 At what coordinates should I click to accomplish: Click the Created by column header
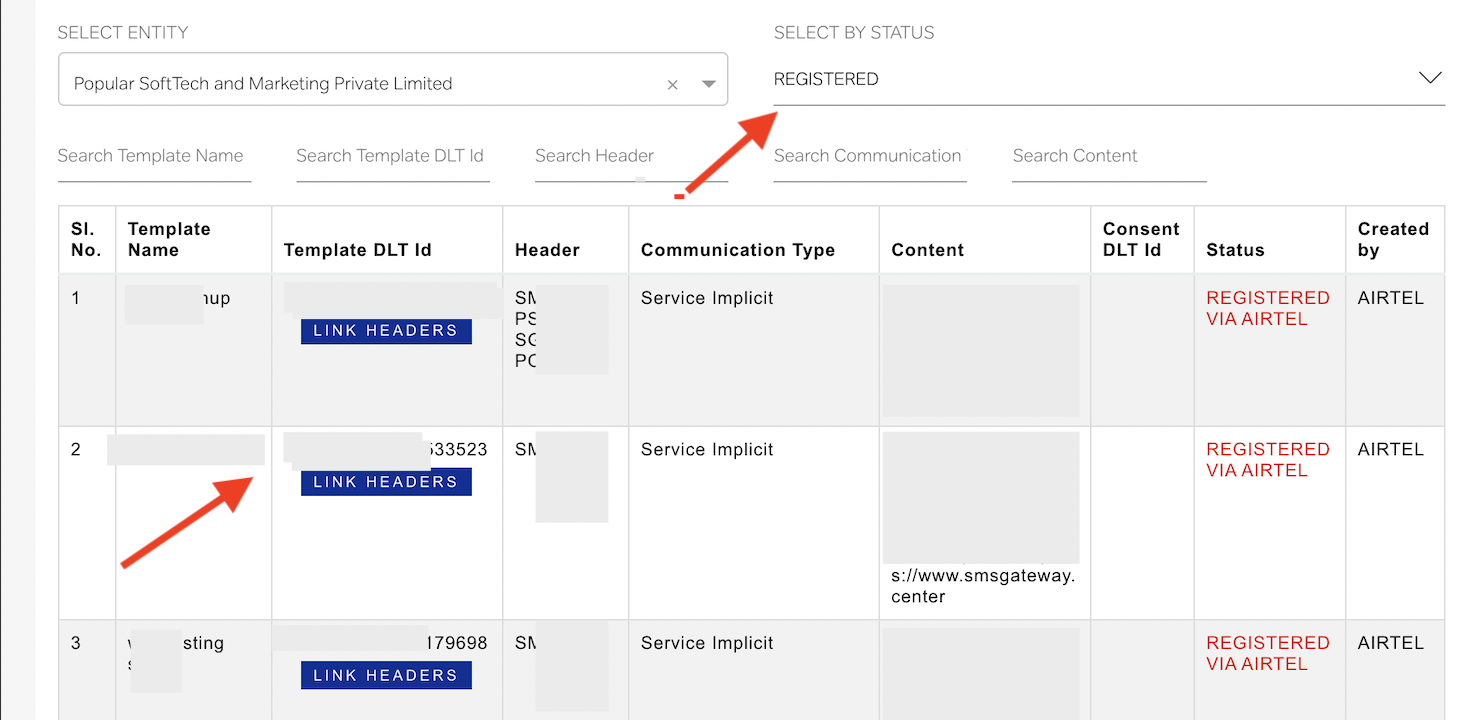click(1393, 239)
